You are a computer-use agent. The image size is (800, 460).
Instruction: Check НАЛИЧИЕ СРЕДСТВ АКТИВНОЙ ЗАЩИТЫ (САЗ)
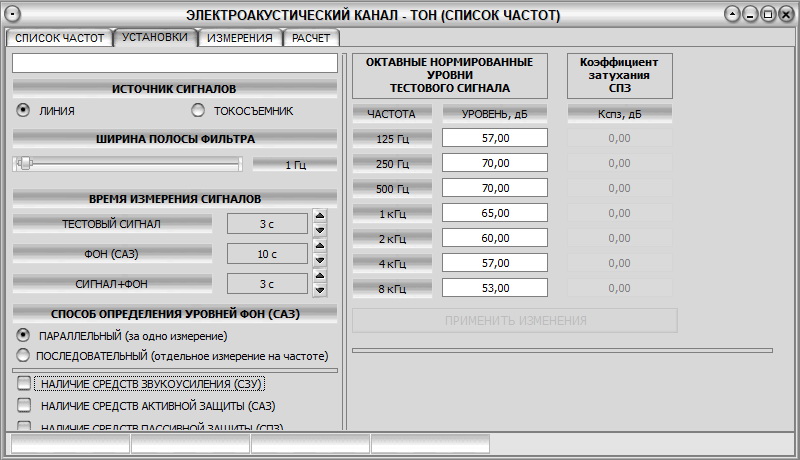pyautogui.click(x=24, y=405)
